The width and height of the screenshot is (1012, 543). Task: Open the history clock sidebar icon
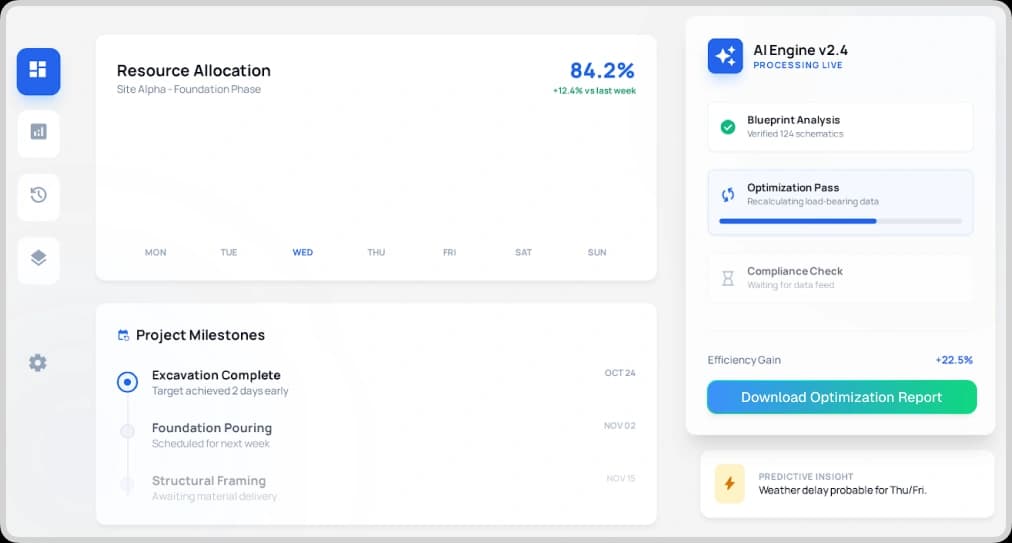(39, 196)
